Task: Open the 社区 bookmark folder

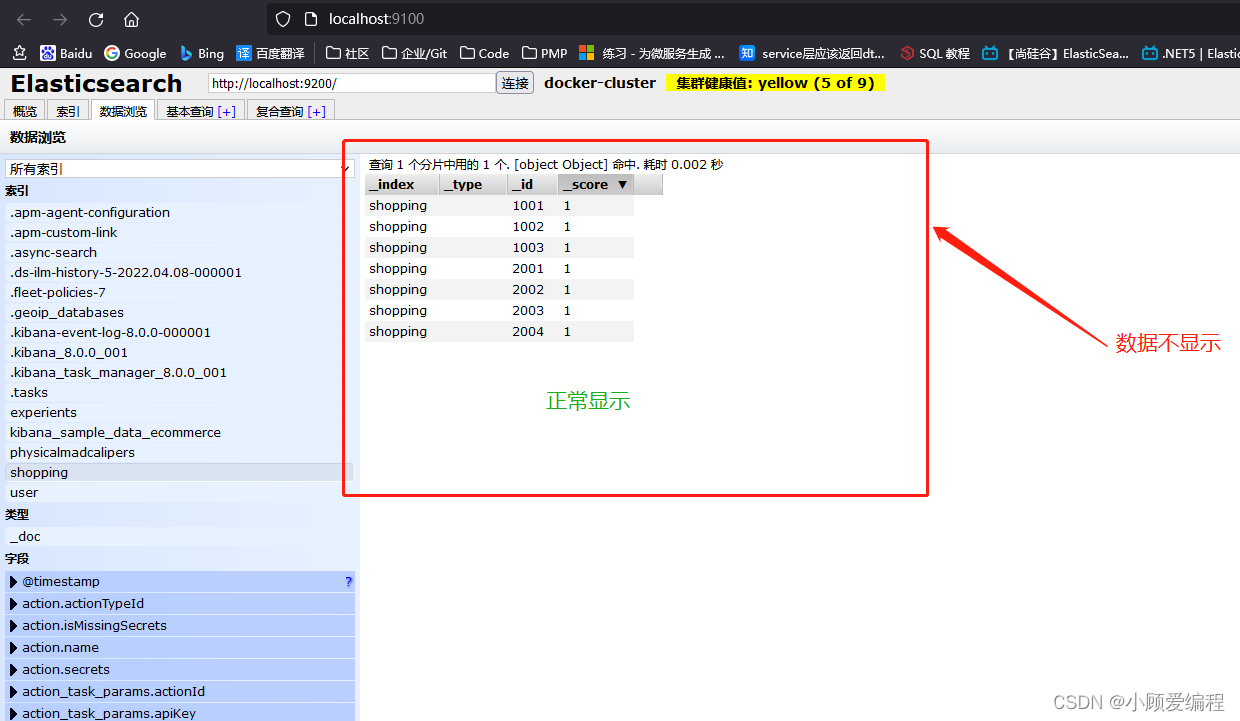Action: pyautogui.click(x=348, y=53)
